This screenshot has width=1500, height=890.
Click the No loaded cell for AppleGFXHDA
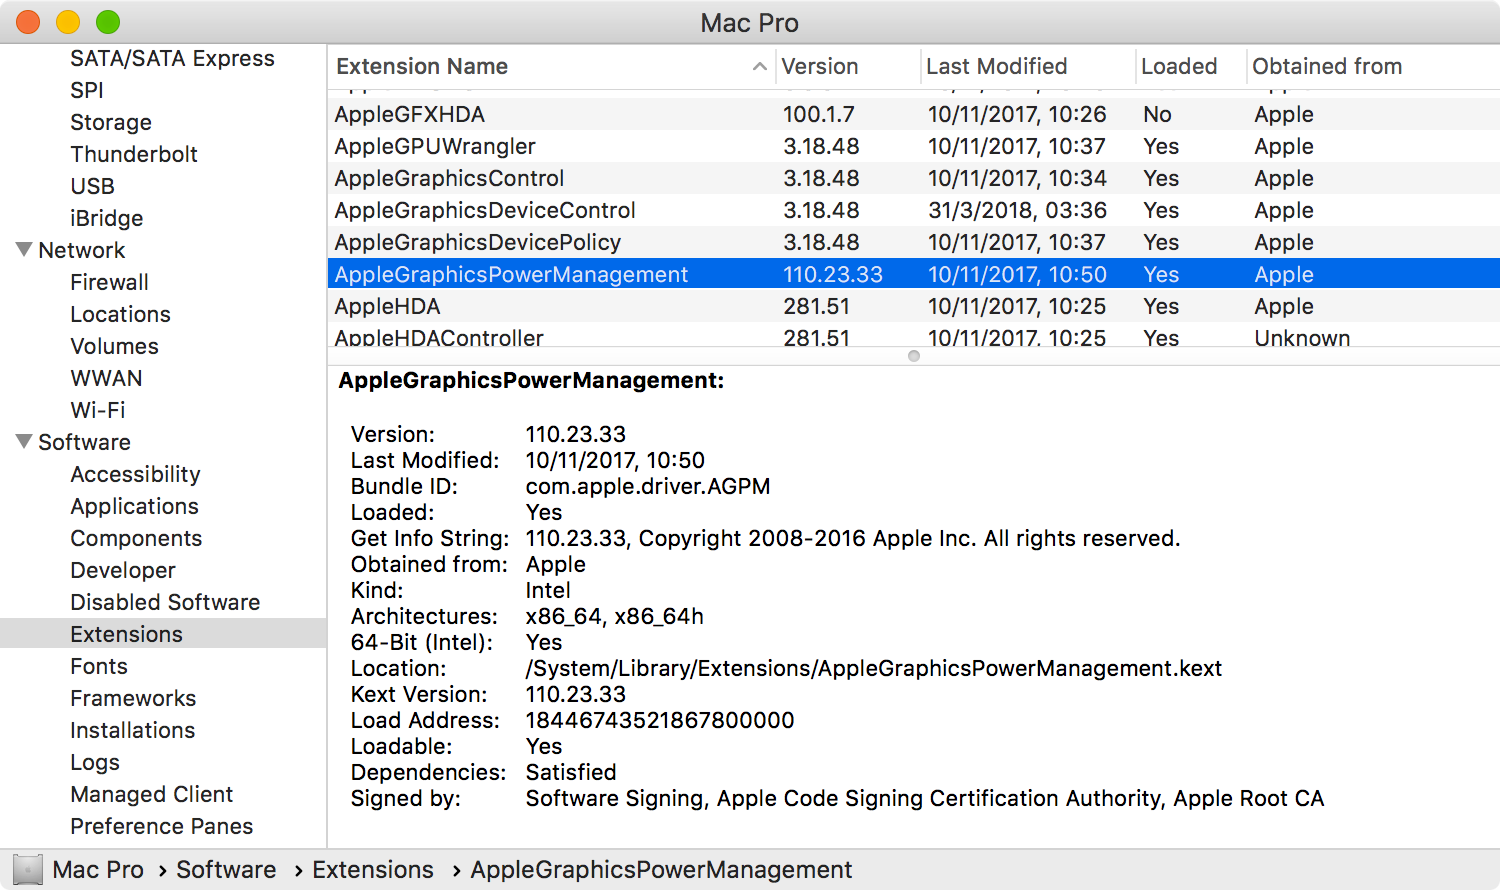click(x=1157, y=114)
